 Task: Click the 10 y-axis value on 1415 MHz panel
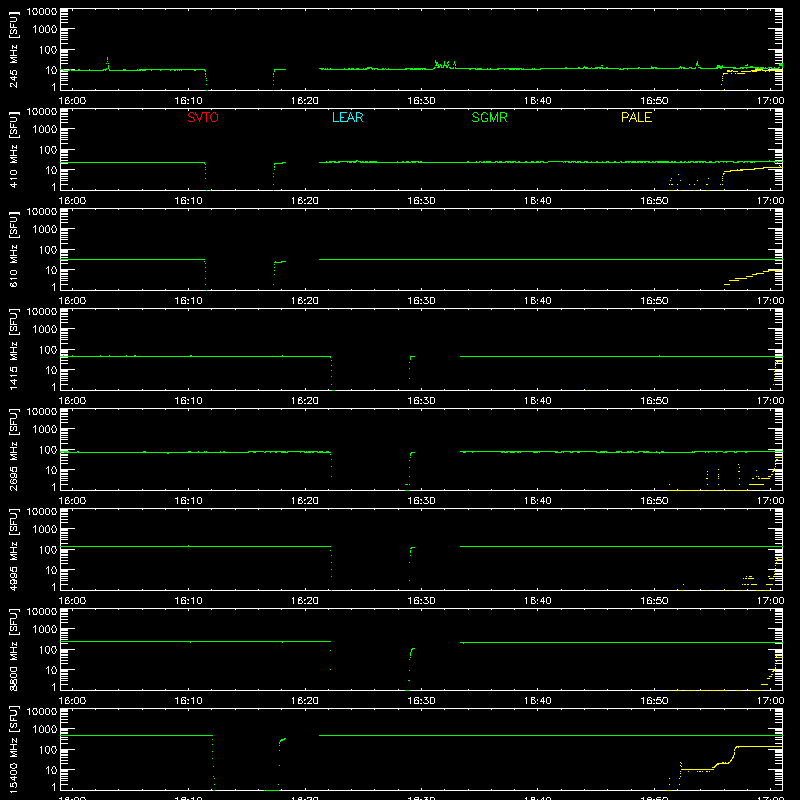pos(51,370)
